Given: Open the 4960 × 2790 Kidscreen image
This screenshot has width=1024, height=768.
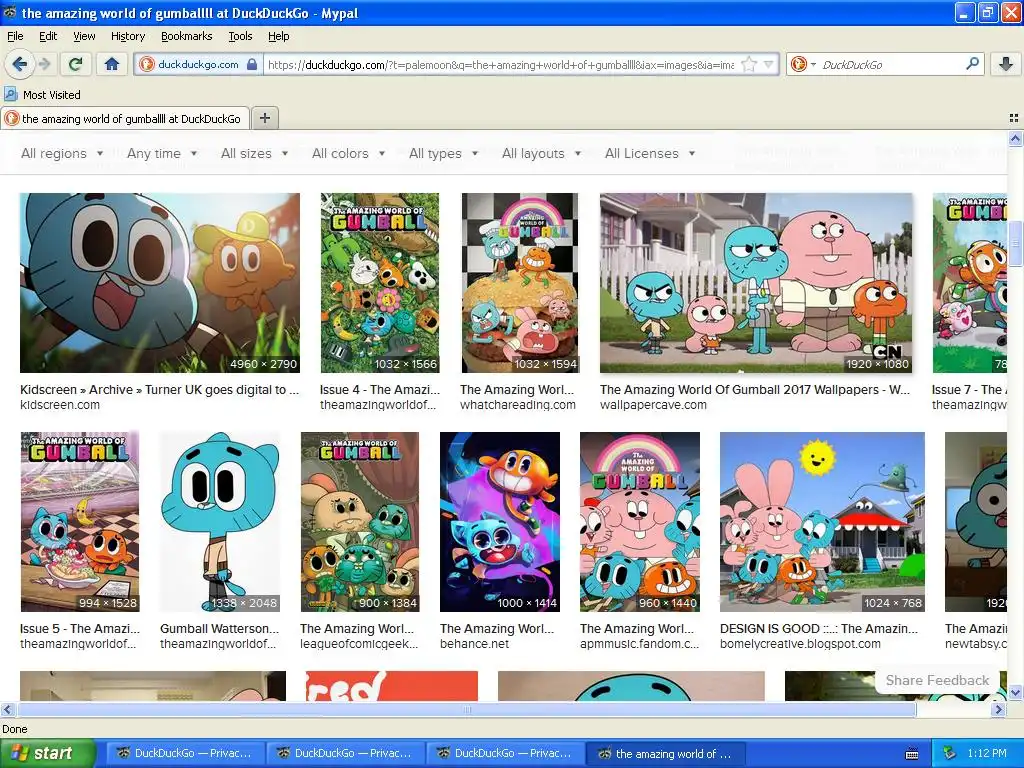Looking at the screenshot, I should 160,283.
